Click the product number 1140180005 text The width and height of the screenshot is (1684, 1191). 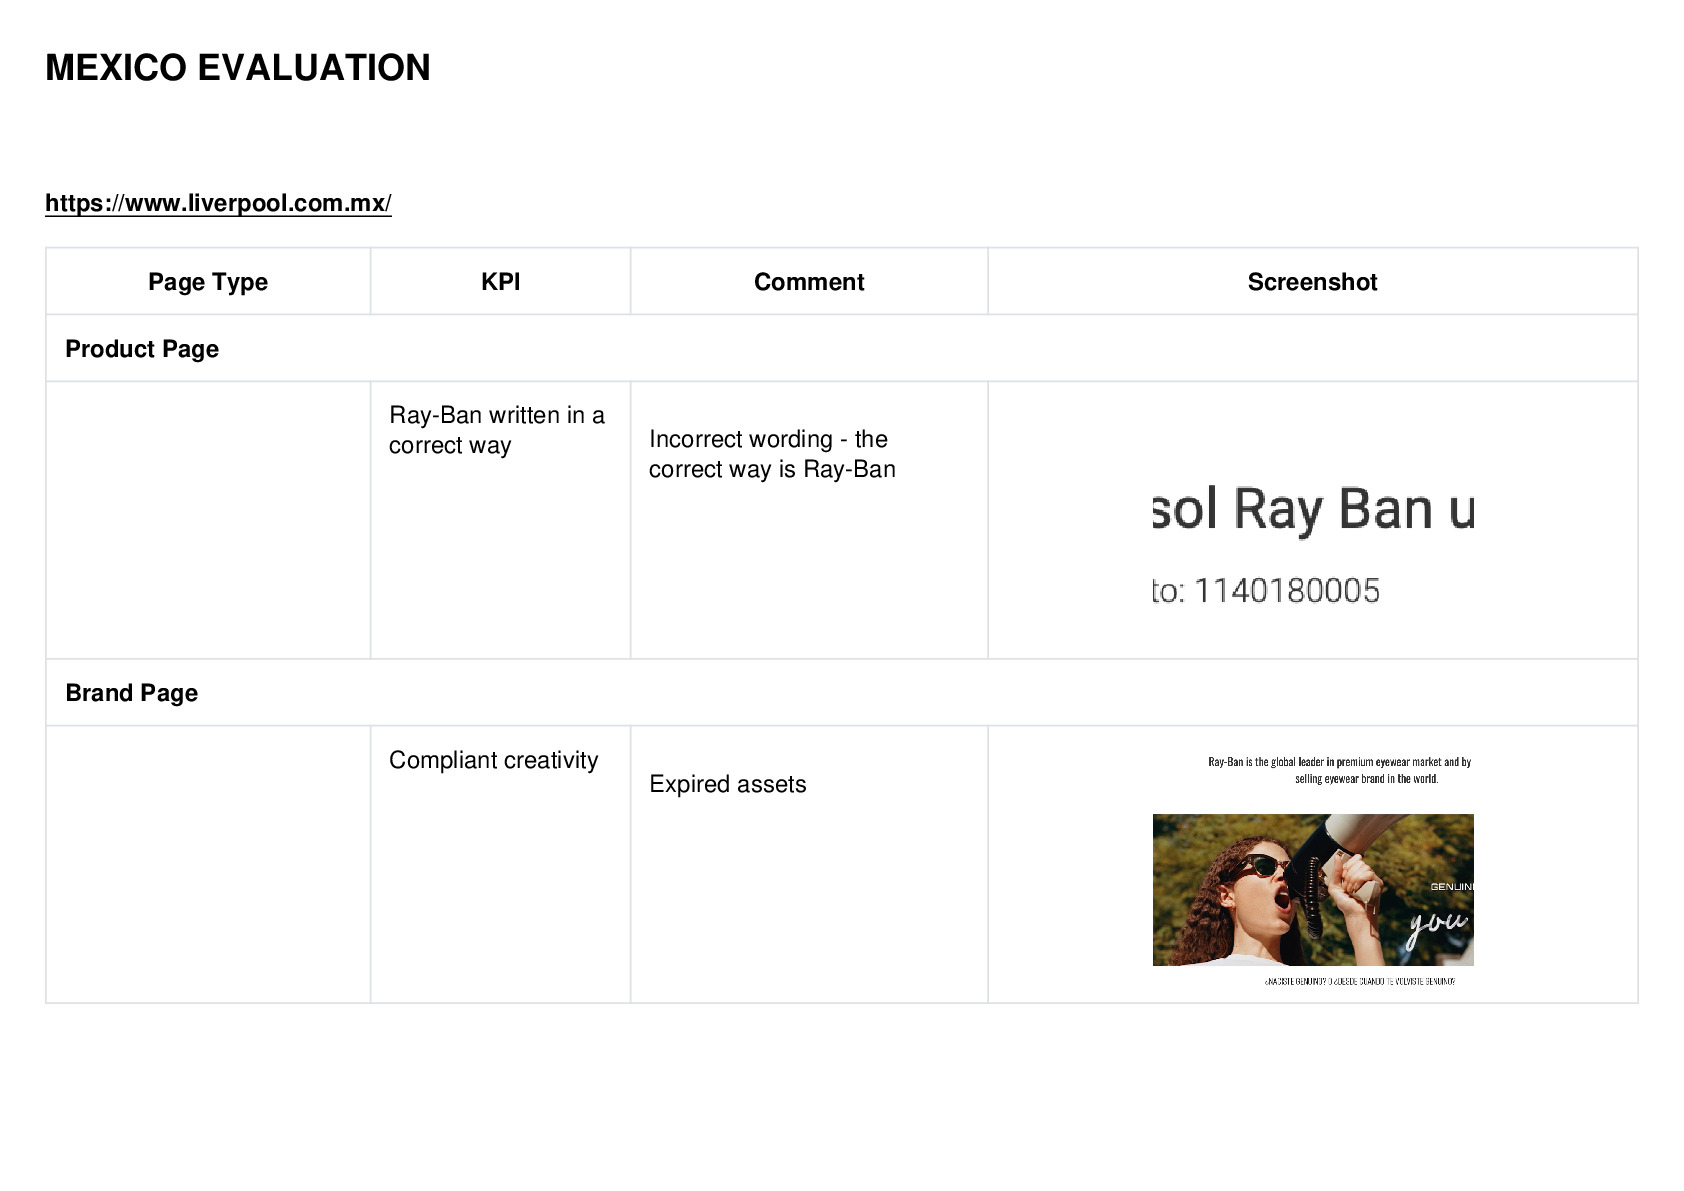coord(1287,591)
